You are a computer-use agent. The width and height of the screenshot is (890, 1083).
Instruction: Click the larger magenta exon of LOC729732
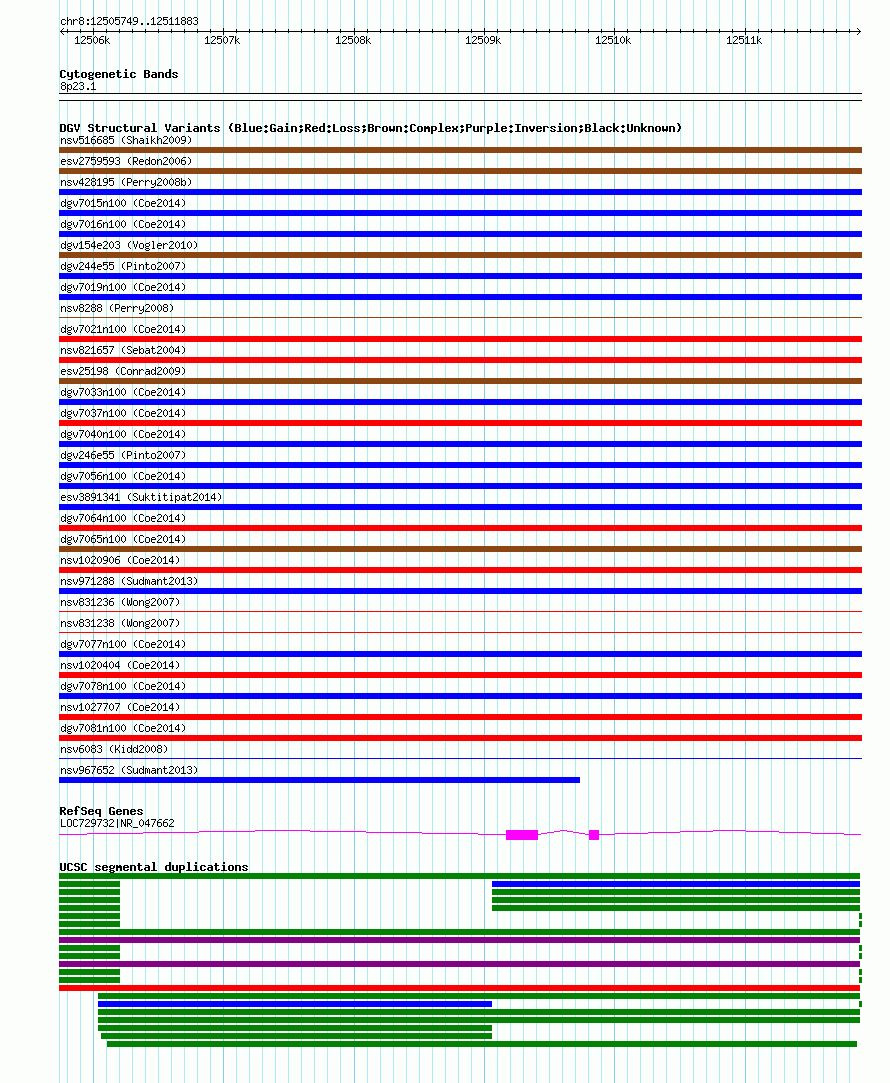coord(522,835)
